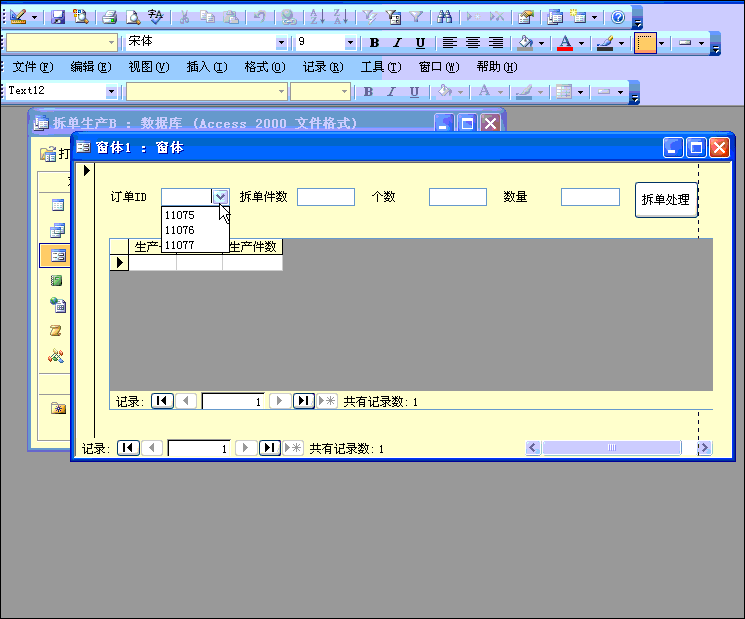Click the 数量 input field

point(590,197)
